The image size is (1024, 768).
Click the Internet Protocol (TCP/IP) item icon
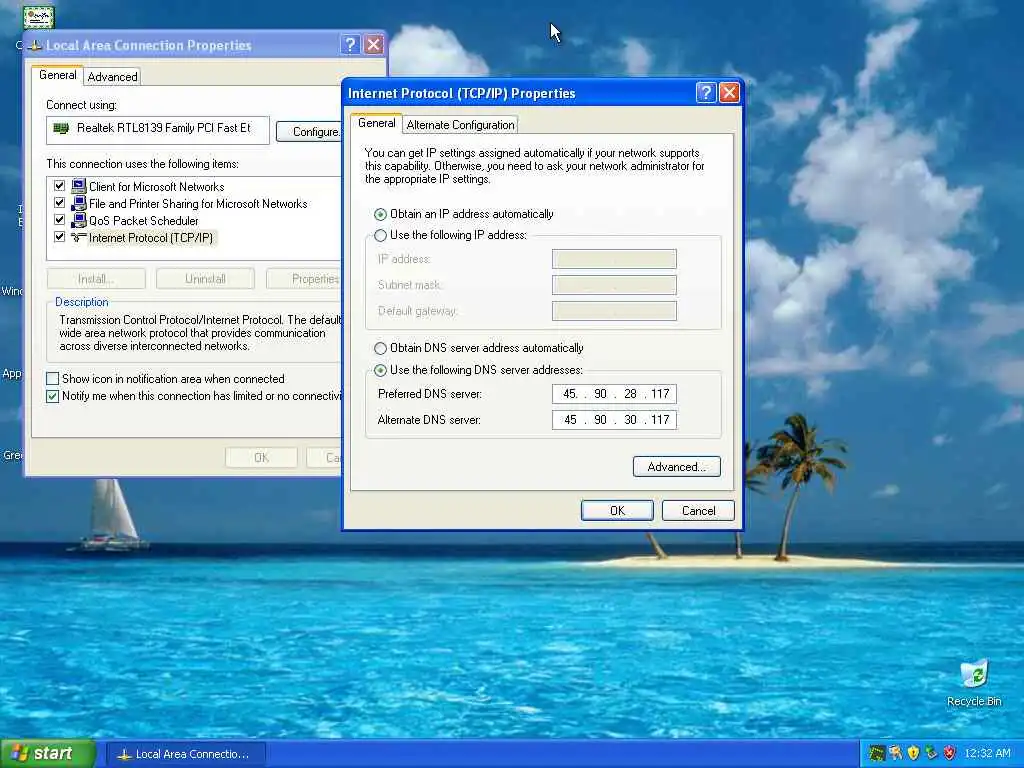tap(78, 237)
